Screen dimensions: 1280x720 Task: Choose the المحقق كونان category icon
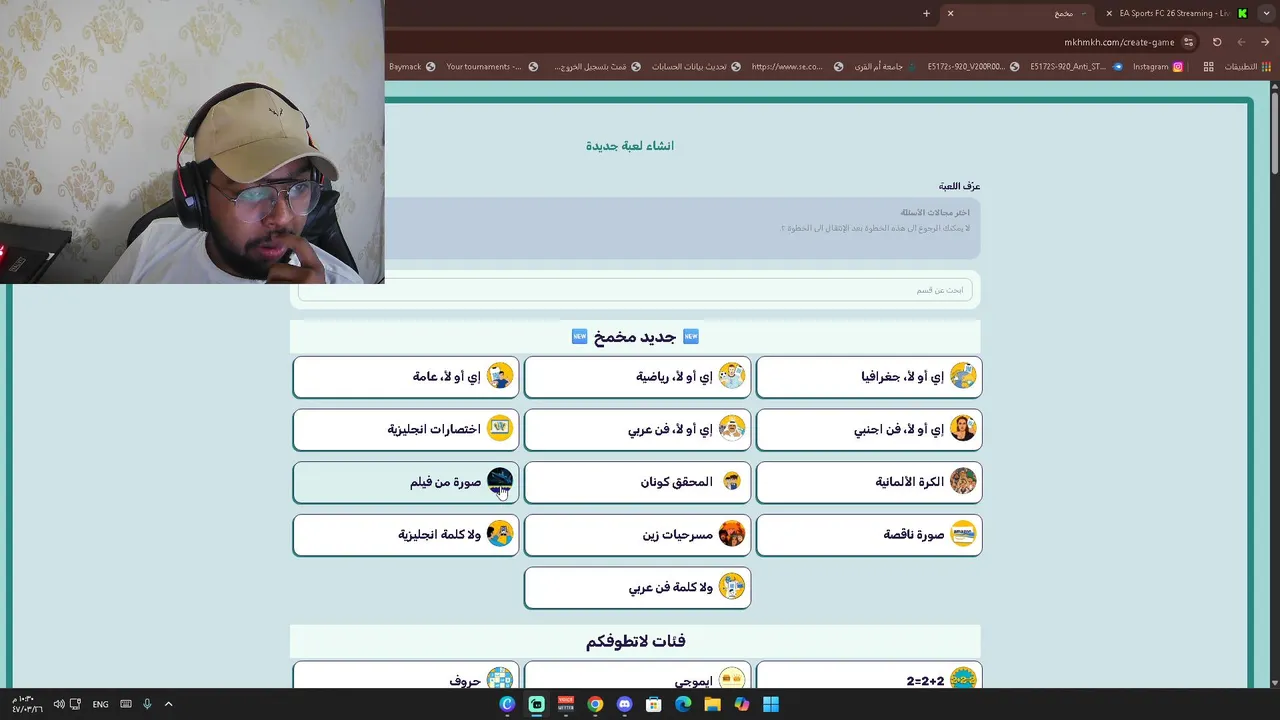732,481
